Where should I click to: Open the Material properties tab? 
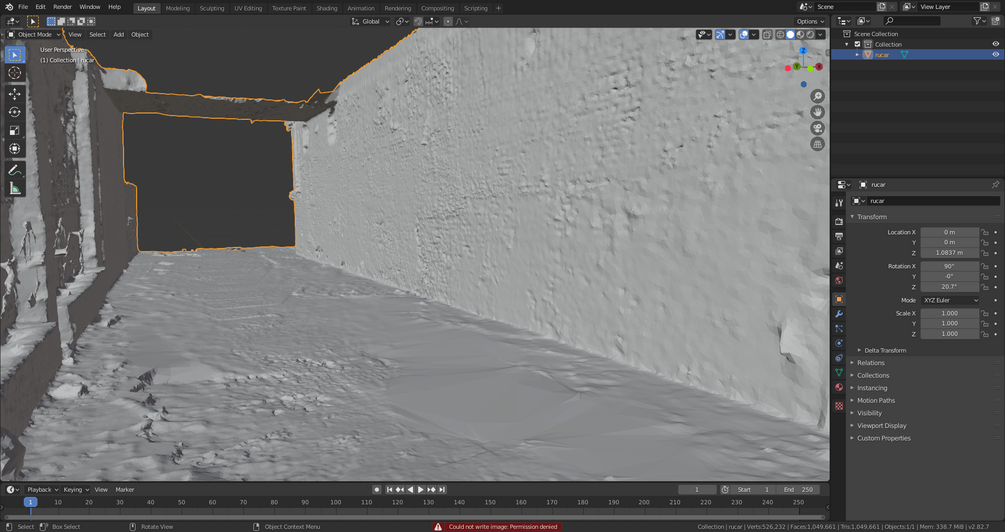coord(839,387)
